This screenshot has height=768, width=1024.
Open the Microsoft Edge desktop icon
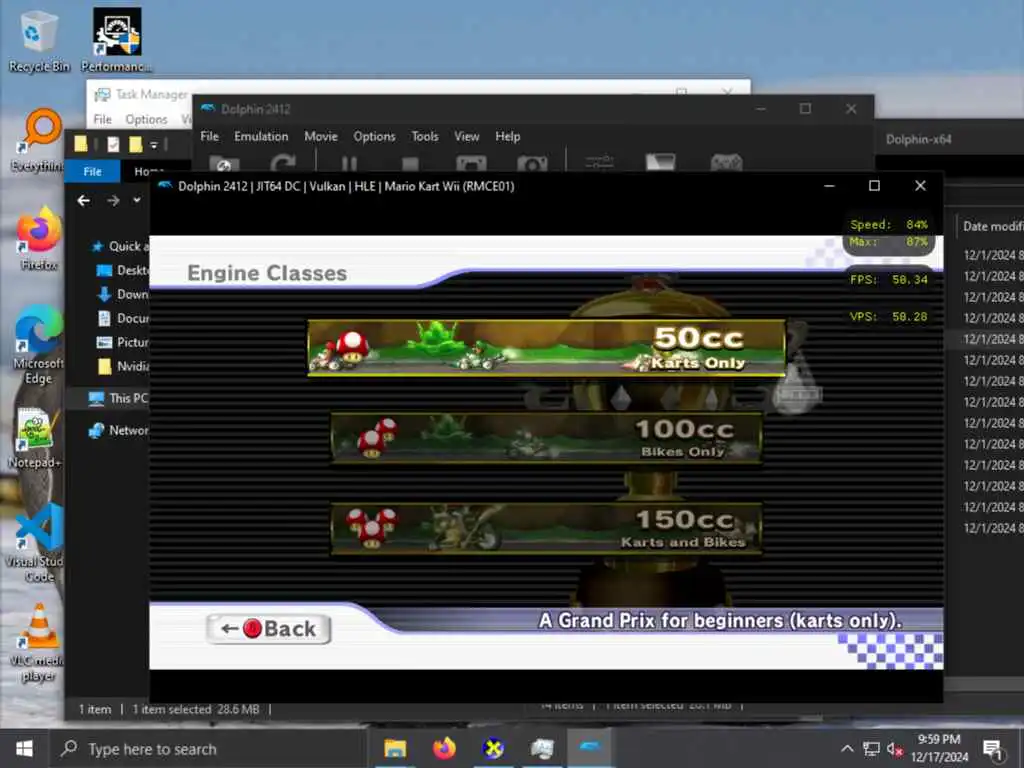coord(39,345)
